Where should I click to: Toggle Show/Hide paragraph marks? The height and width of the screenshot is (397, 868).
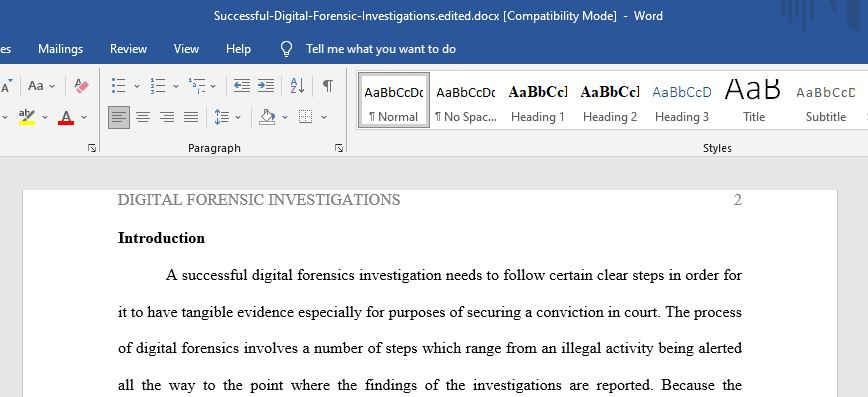[328, 85]
